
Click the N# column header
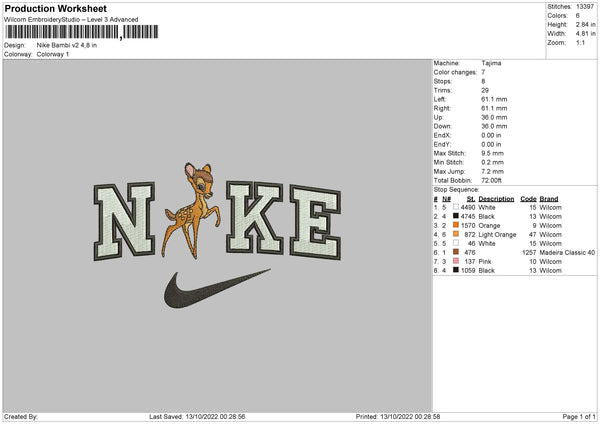click(x=447, y=199)
